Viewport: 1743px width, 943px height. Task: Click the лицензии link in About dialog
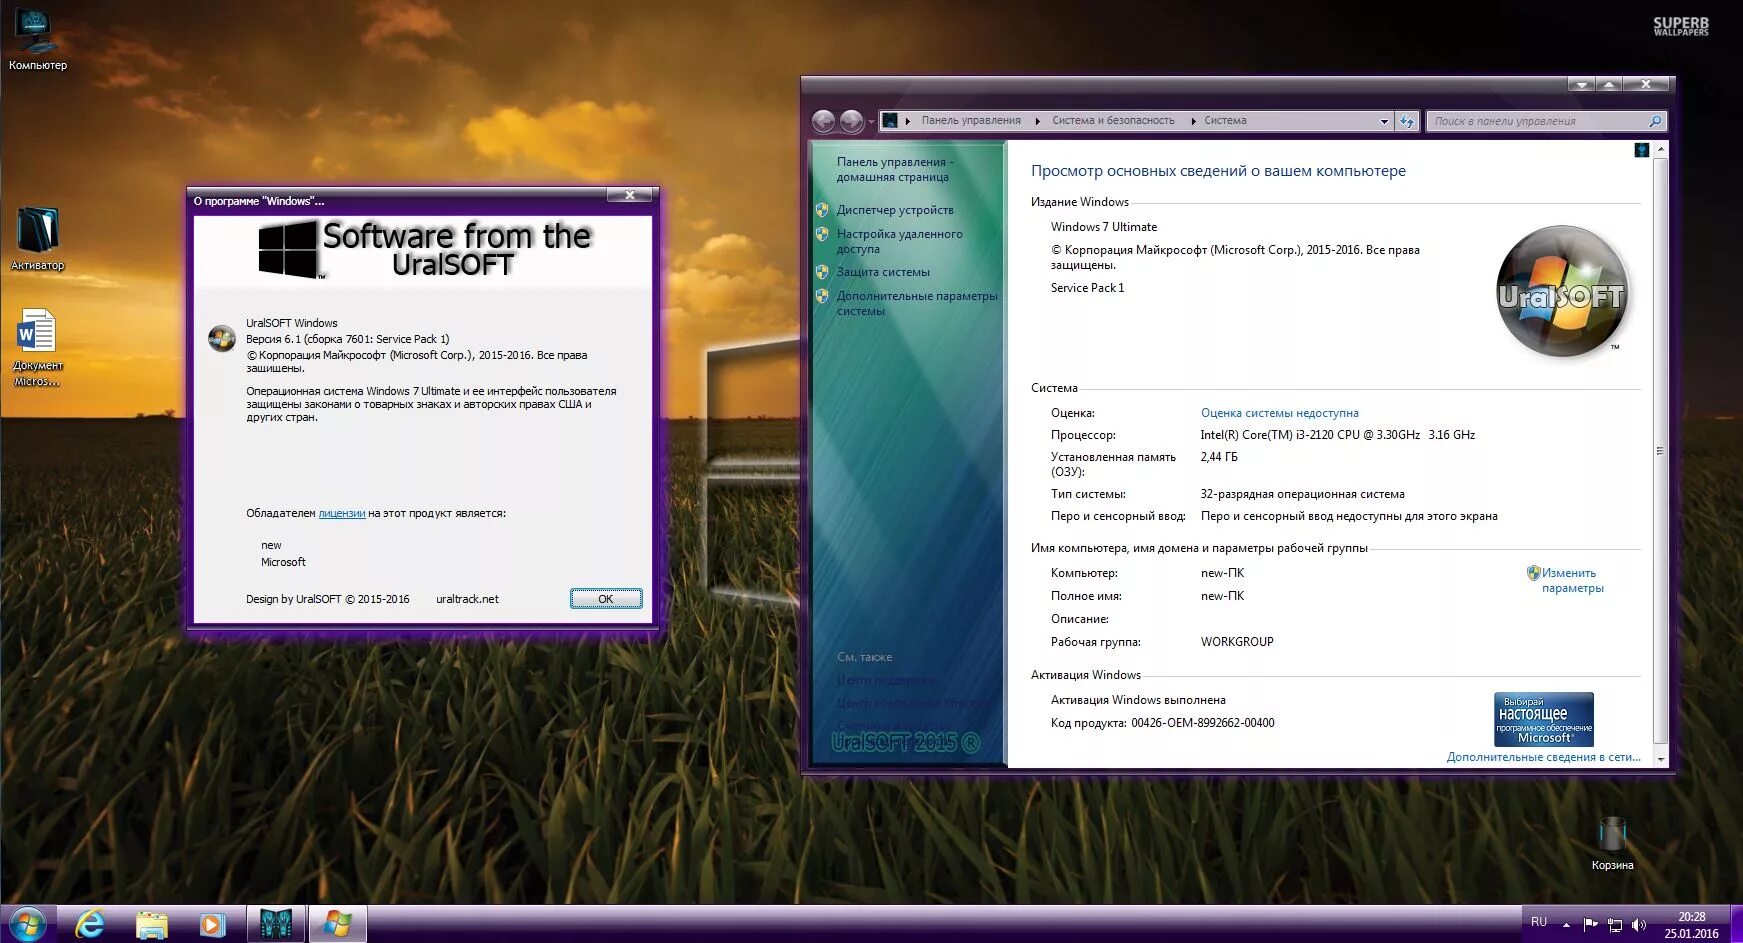pos(341,513)
